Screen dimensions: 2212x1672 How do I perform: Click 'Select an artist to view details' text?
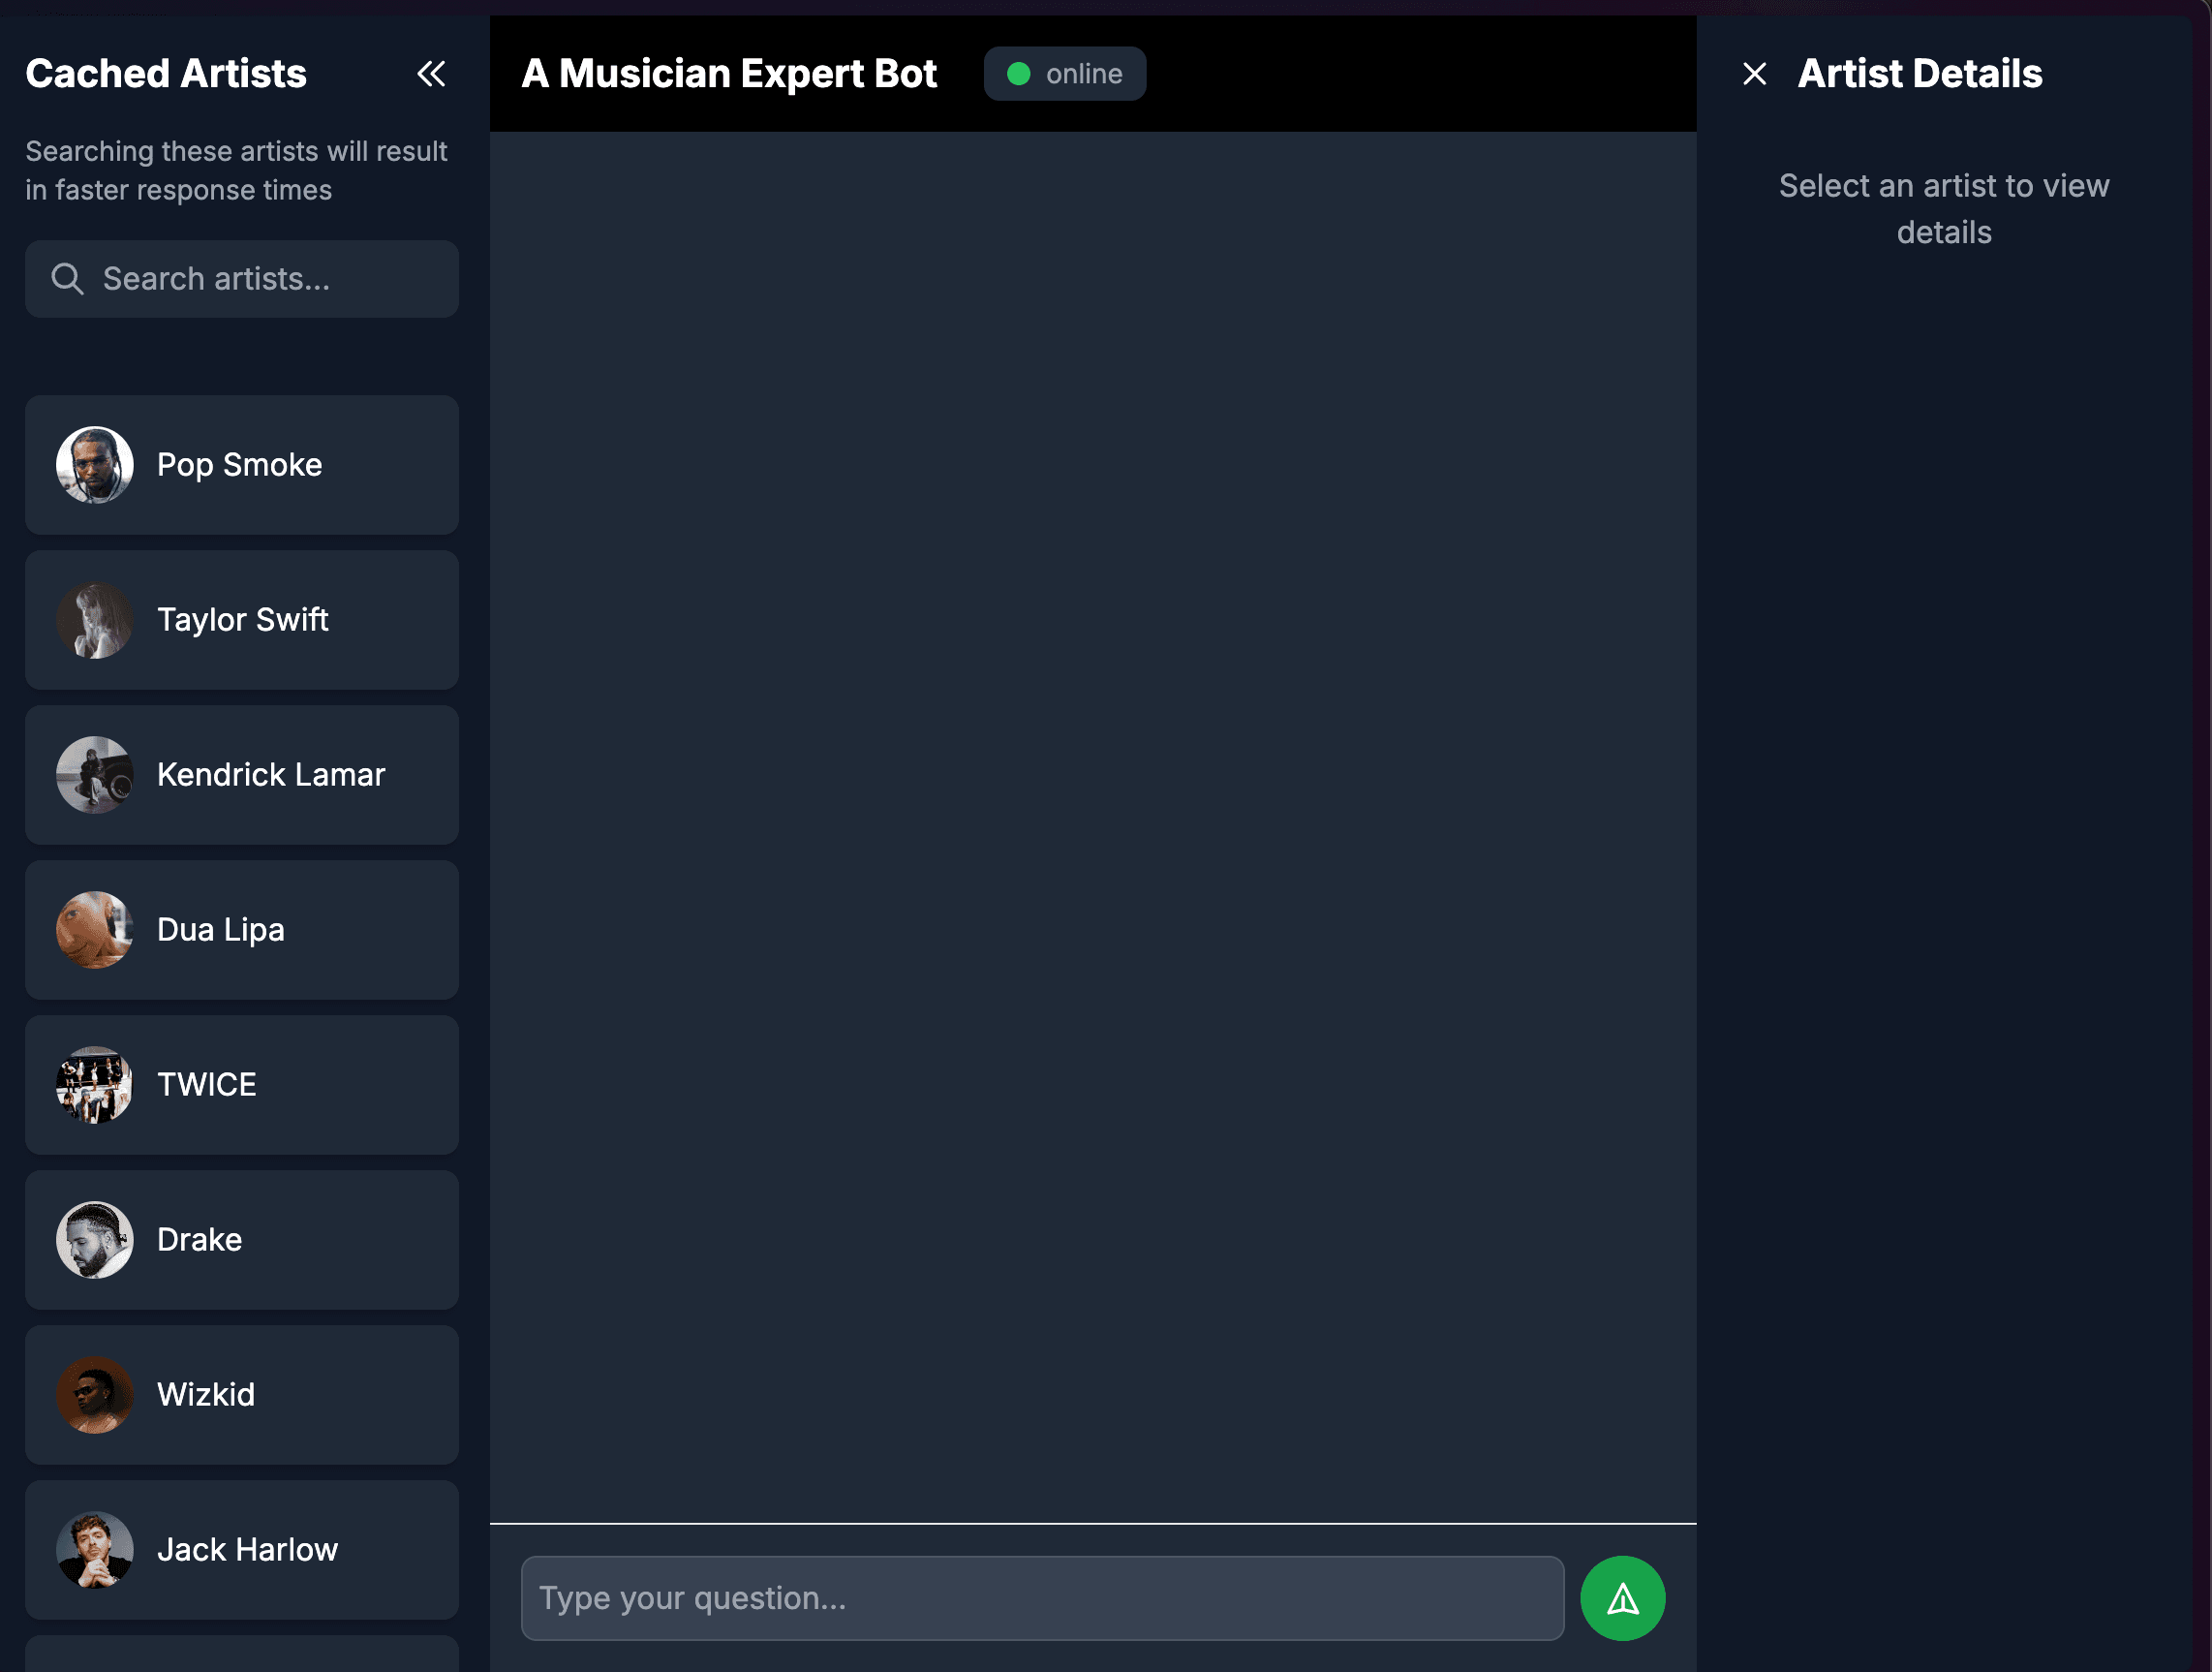(1944, 209)
